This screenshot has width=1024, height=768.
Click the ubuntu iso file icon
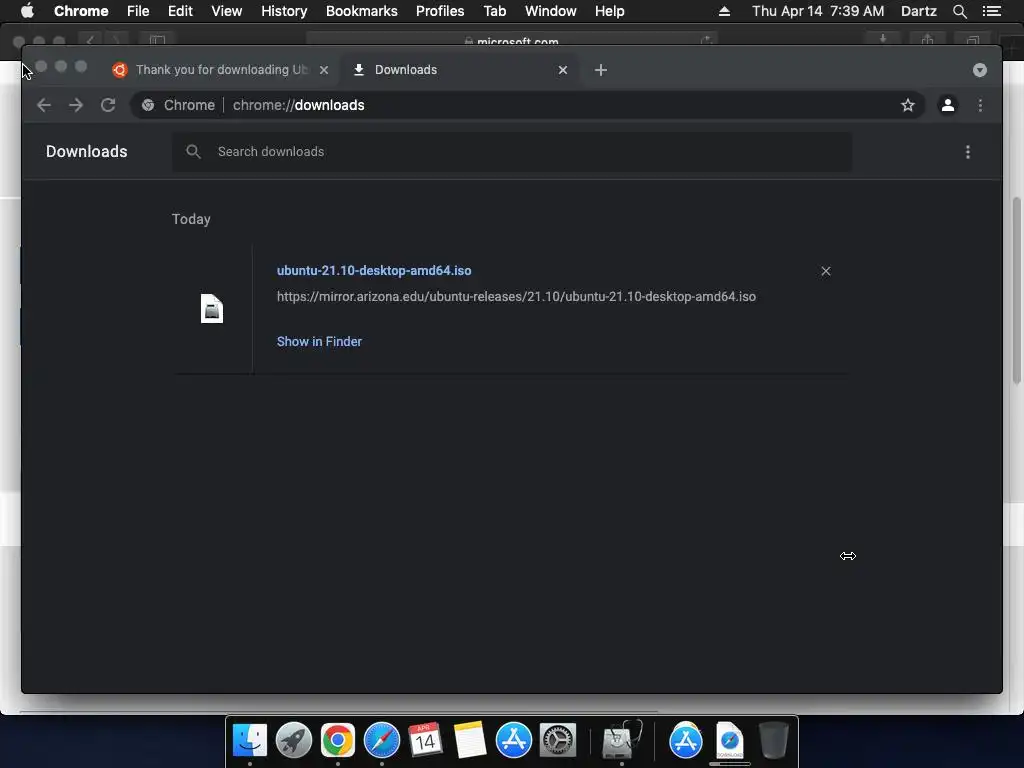coord(212,309)
